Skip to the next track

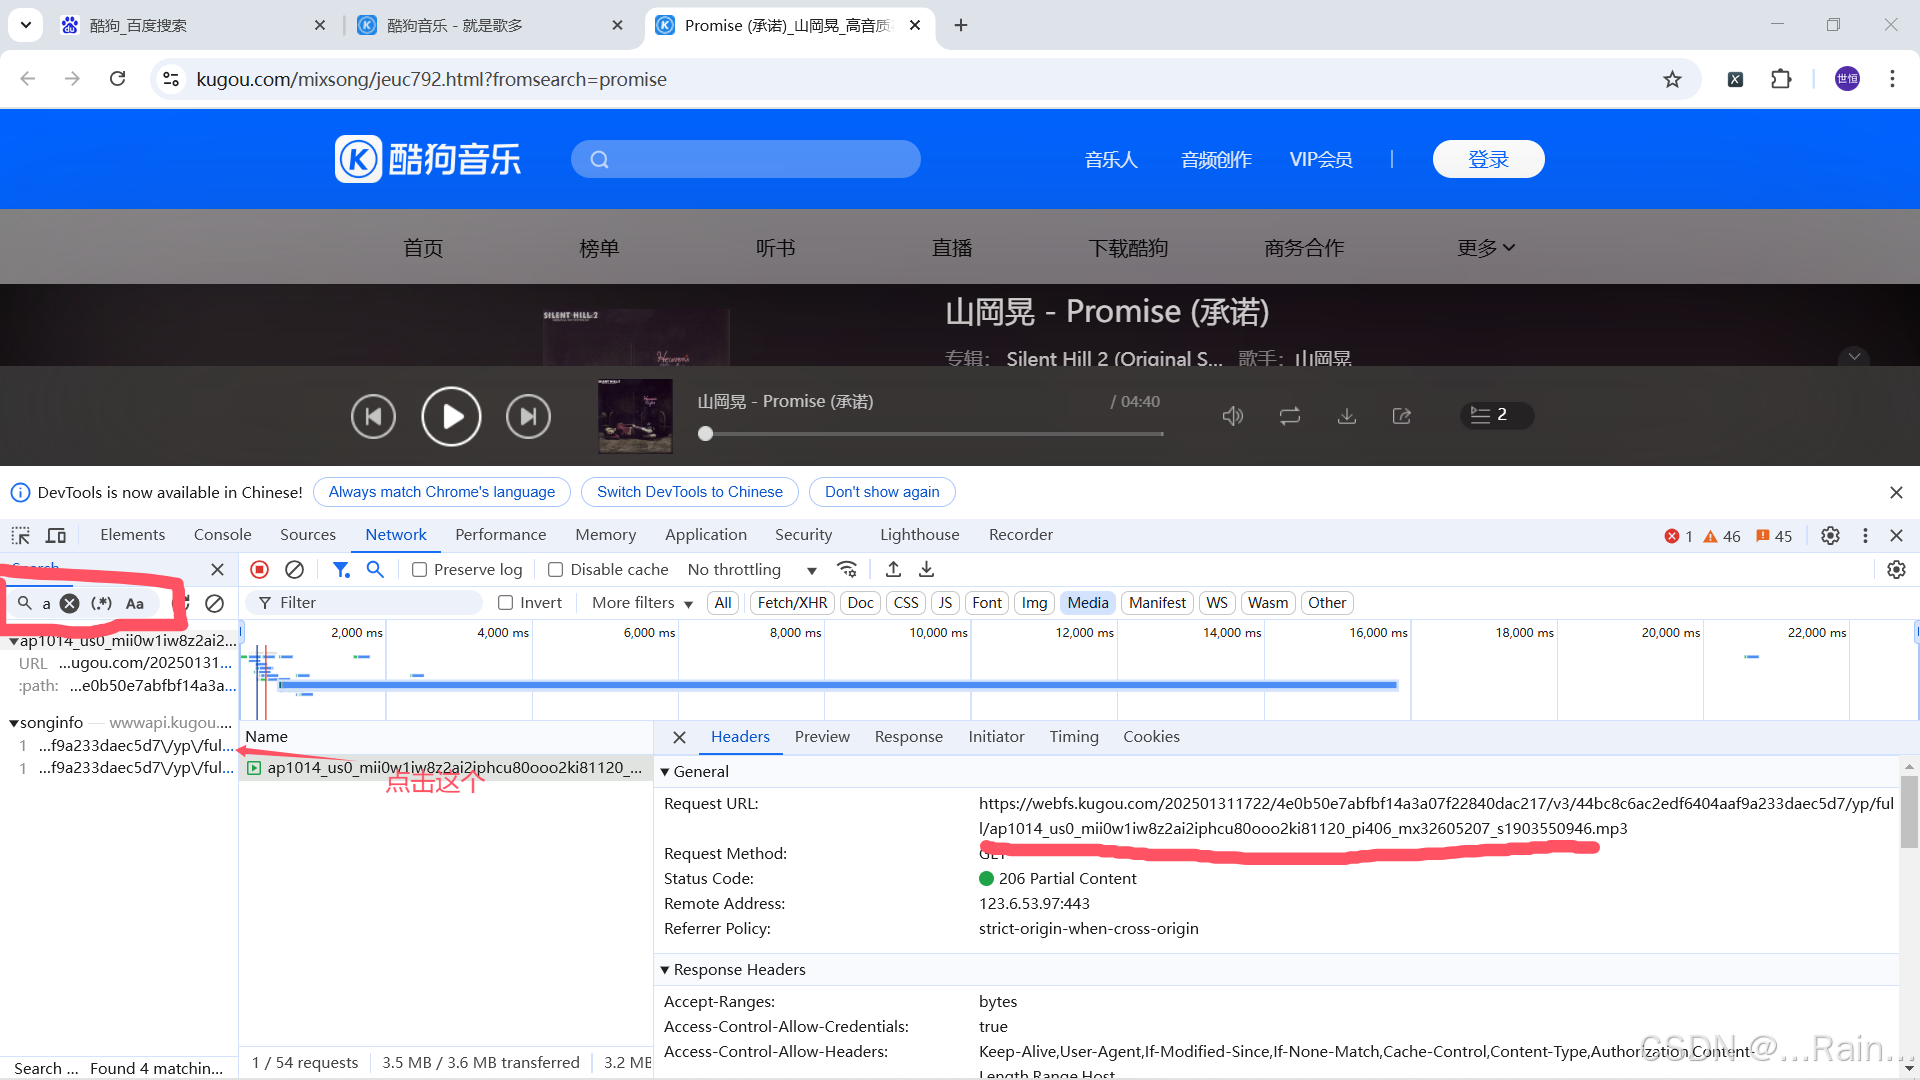point(528,416)
